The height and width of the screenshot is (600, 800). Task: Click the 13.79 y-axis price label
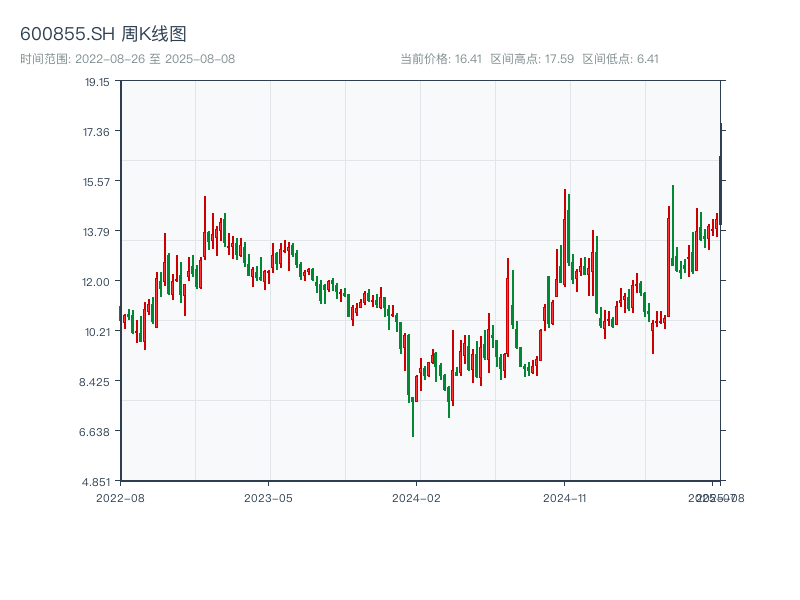tap(97, 231)
